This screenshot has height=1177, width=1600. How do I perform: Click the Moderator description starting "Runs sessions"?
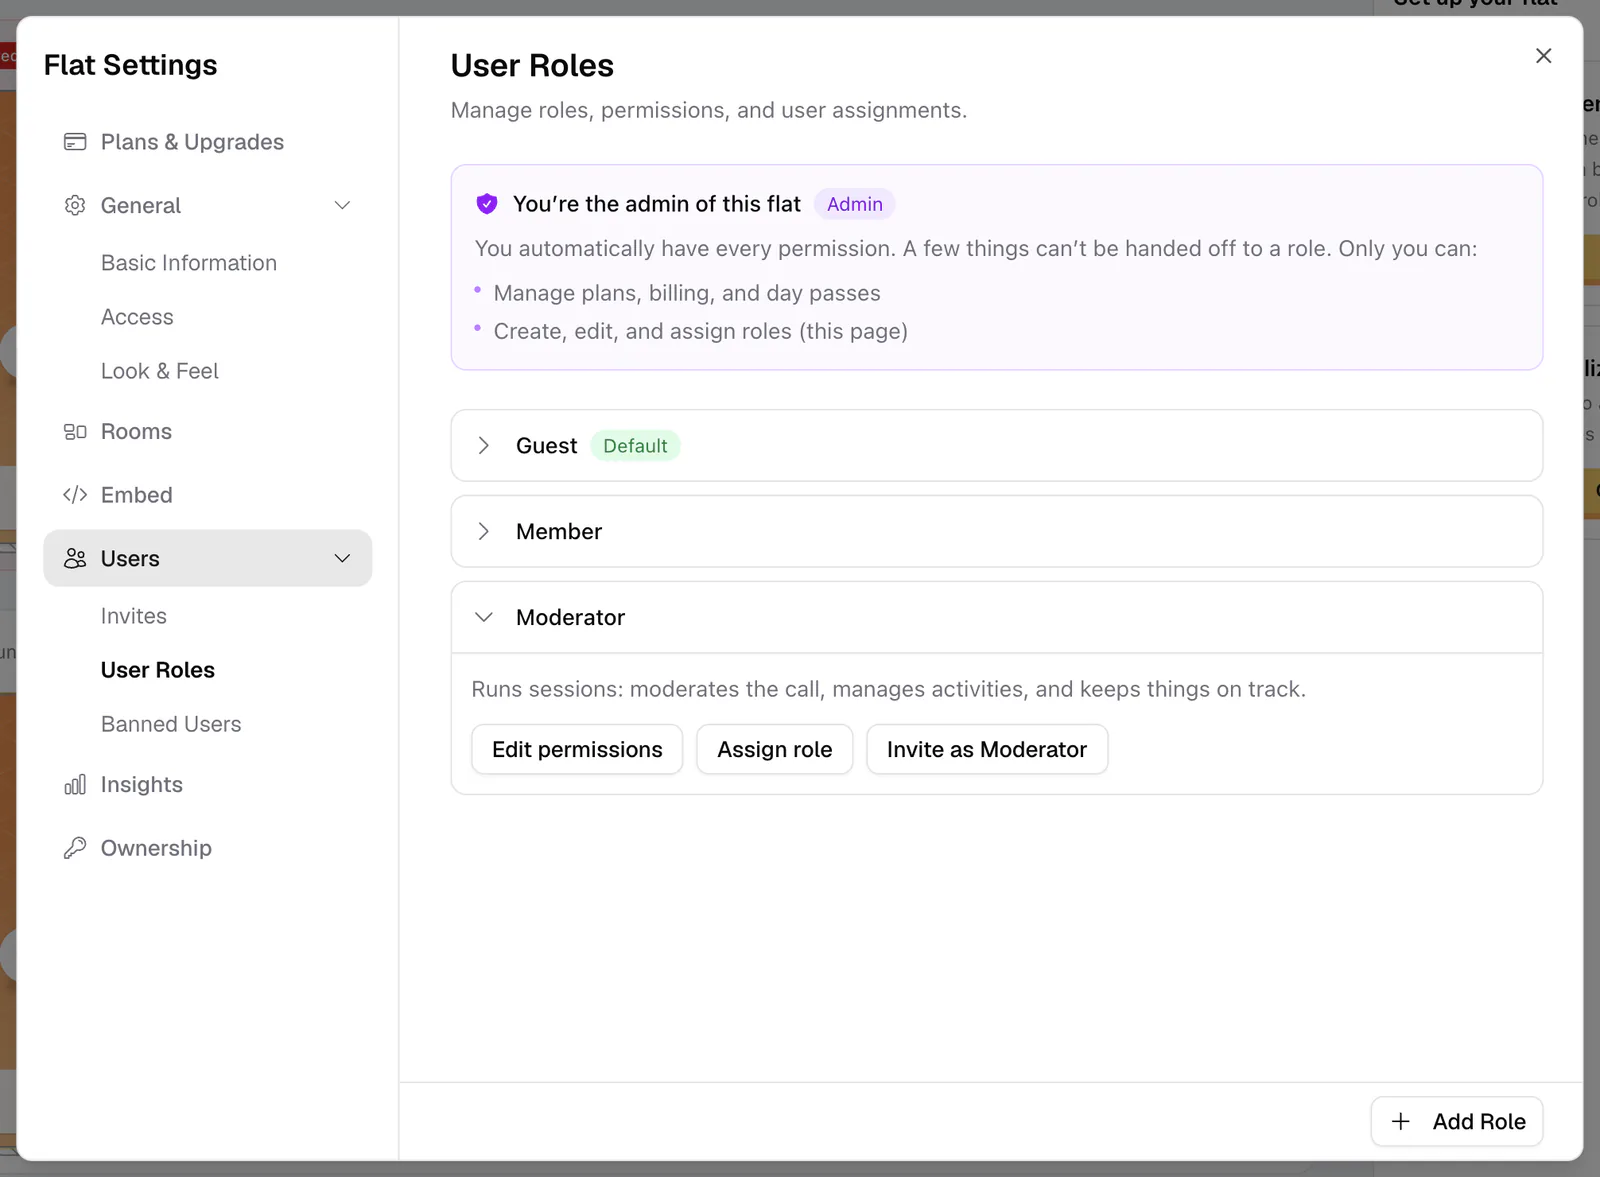pos(888,689)
